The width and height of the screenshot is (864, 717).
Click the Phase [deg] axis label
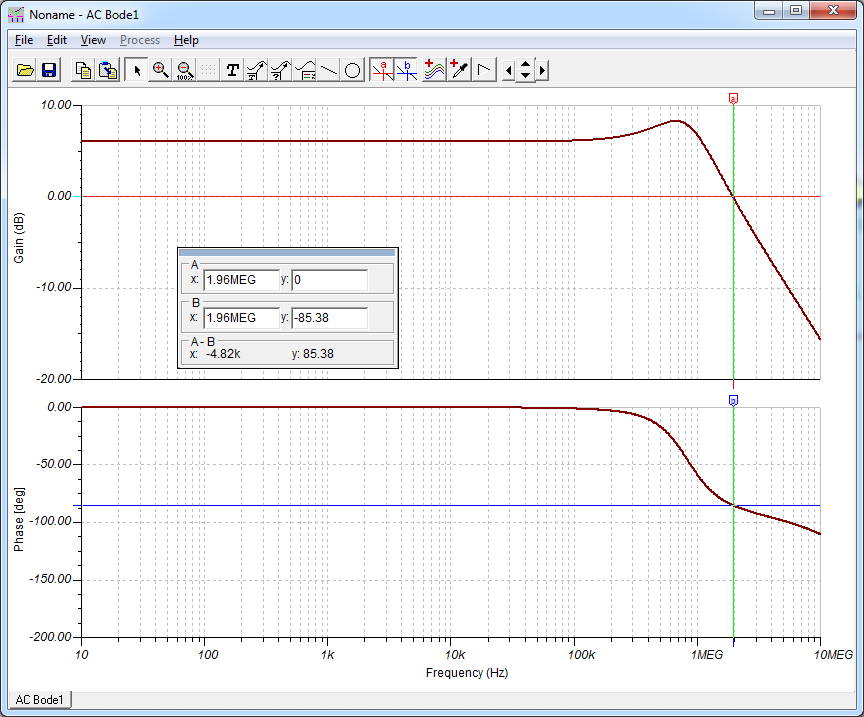[x=19, y=519]
